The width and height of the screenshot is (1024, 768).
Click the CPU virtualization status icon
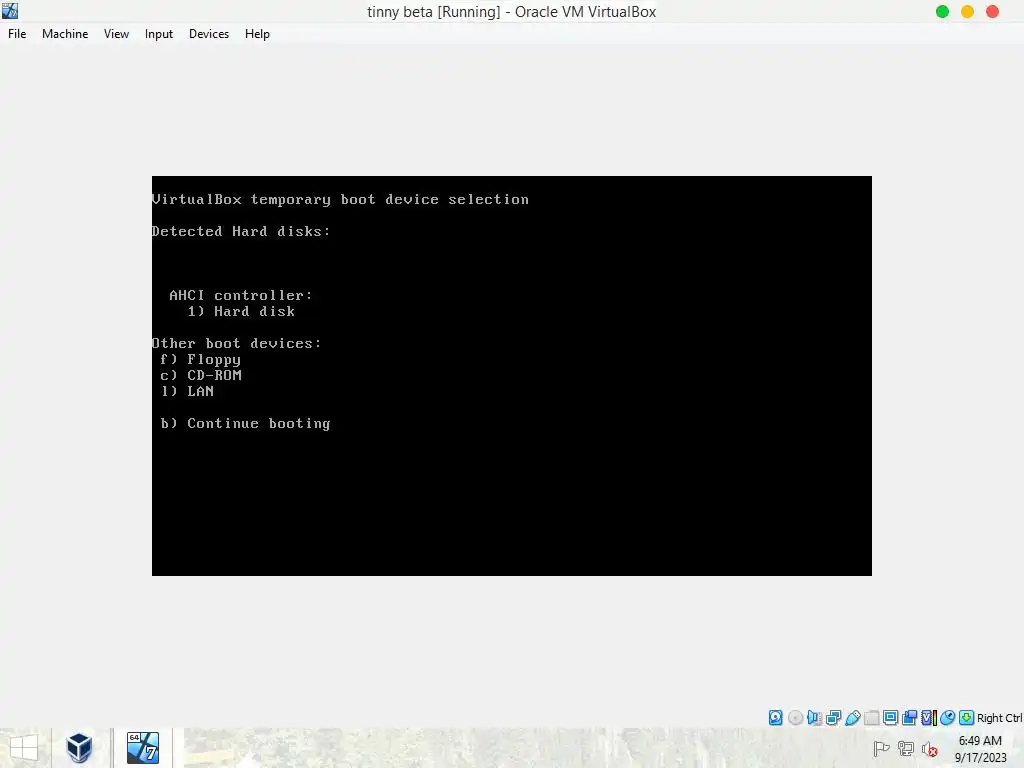click(928, 718)
